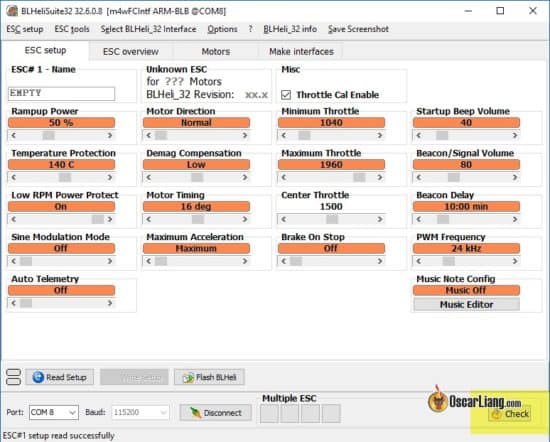Viewport: 550px width, 442px height.
Task: Increase Beacon/Signal Volume with right arrow
Action: click(x=515, y=178)
